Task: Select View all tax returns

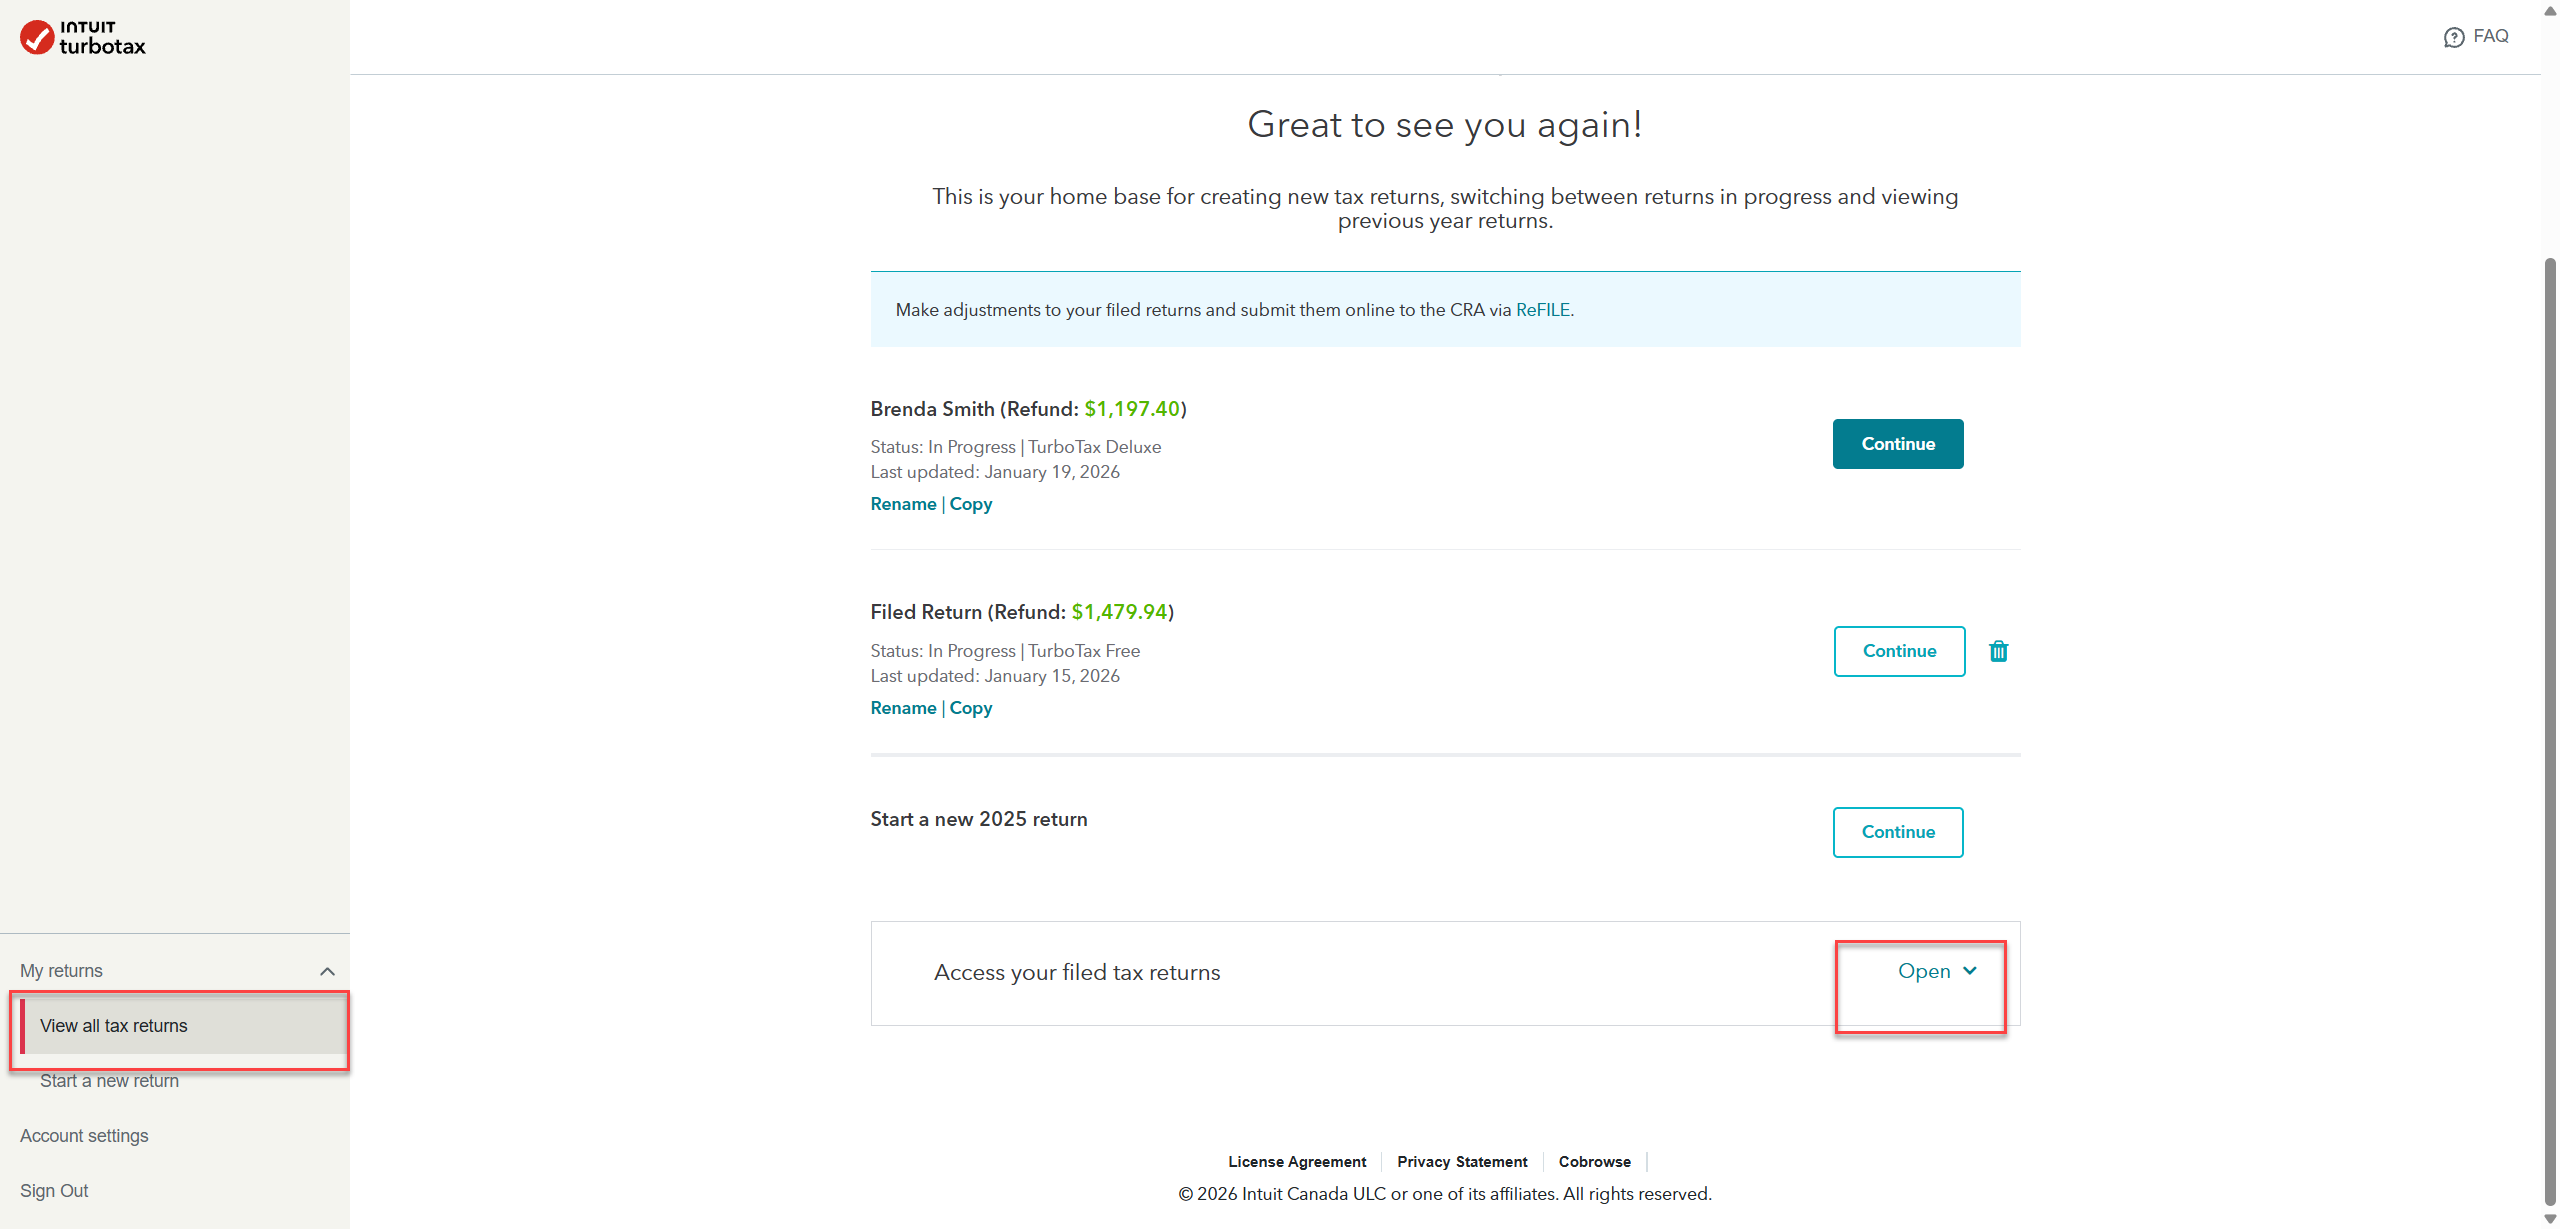Action: 114,1026
